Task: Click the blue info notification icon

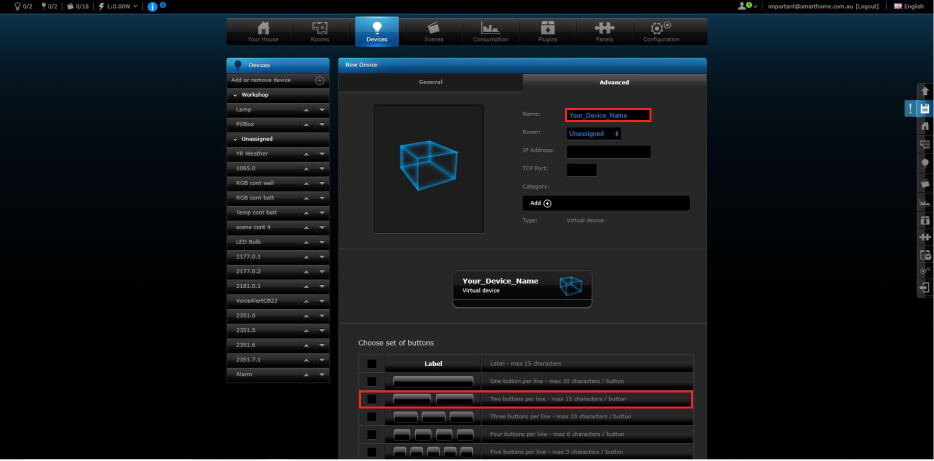Action: [152, 7]
